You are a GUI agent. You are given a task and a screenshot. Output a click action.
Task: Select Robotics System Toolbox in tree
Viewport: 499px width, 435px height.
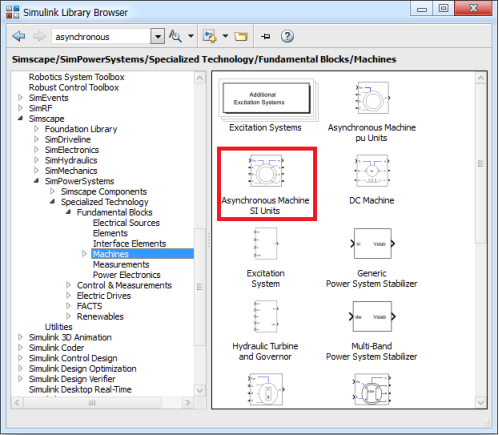[76, 77]
